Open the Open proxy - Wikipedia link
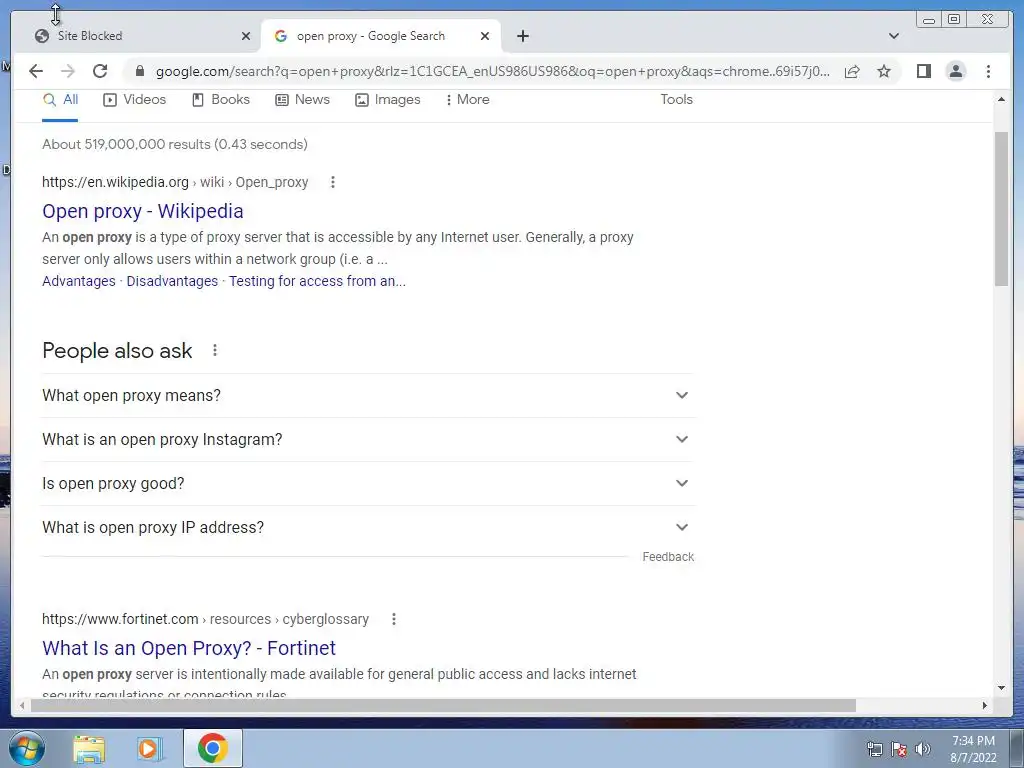Screen dimensions: 1024x768 [x=142, y=211]
